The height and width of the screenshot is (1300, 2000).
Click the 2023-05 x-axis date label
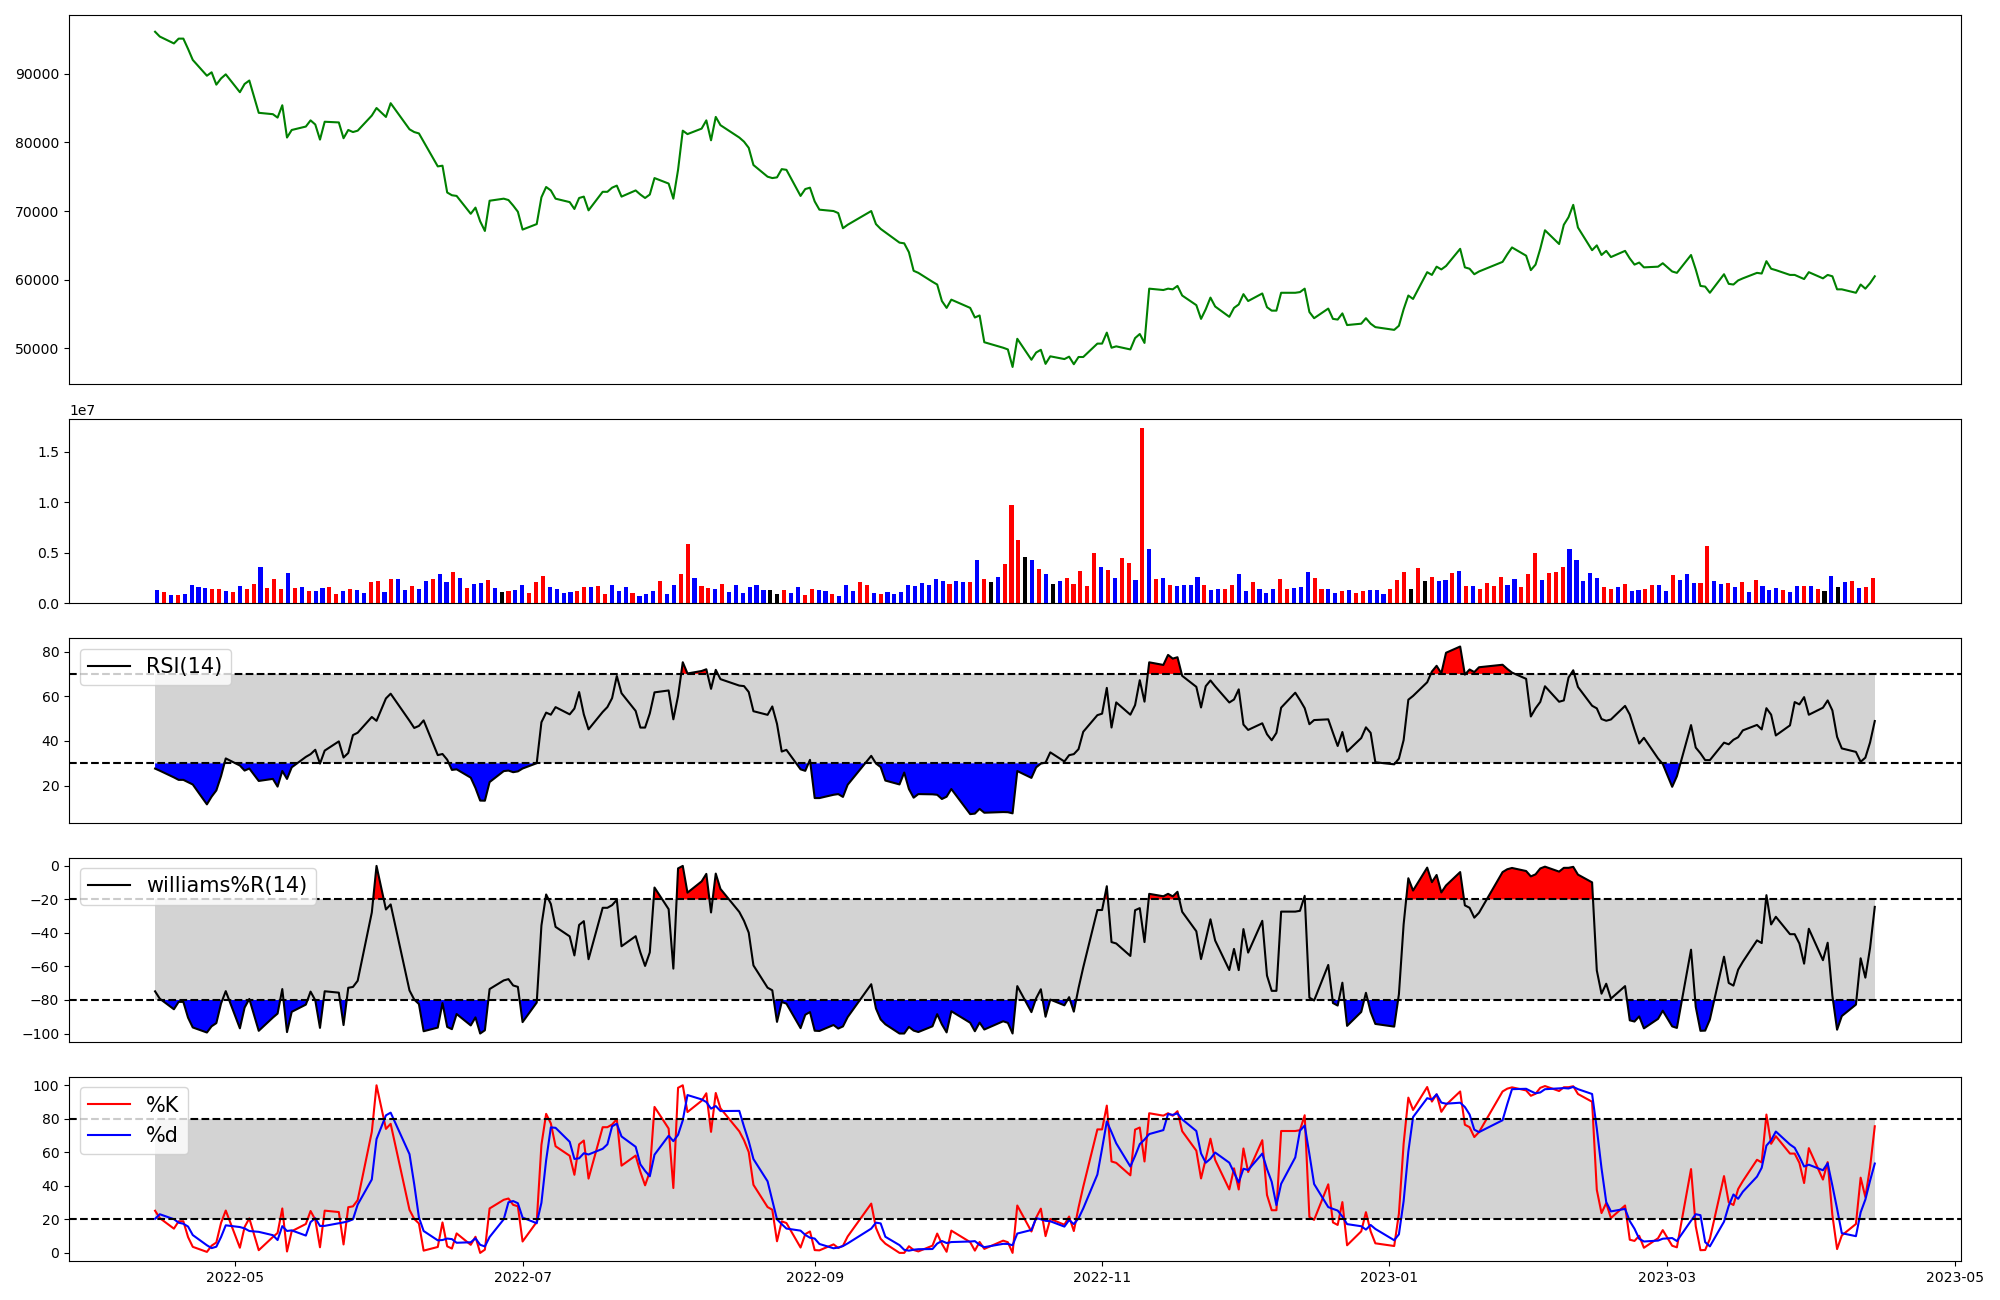coord(1955,1277)
